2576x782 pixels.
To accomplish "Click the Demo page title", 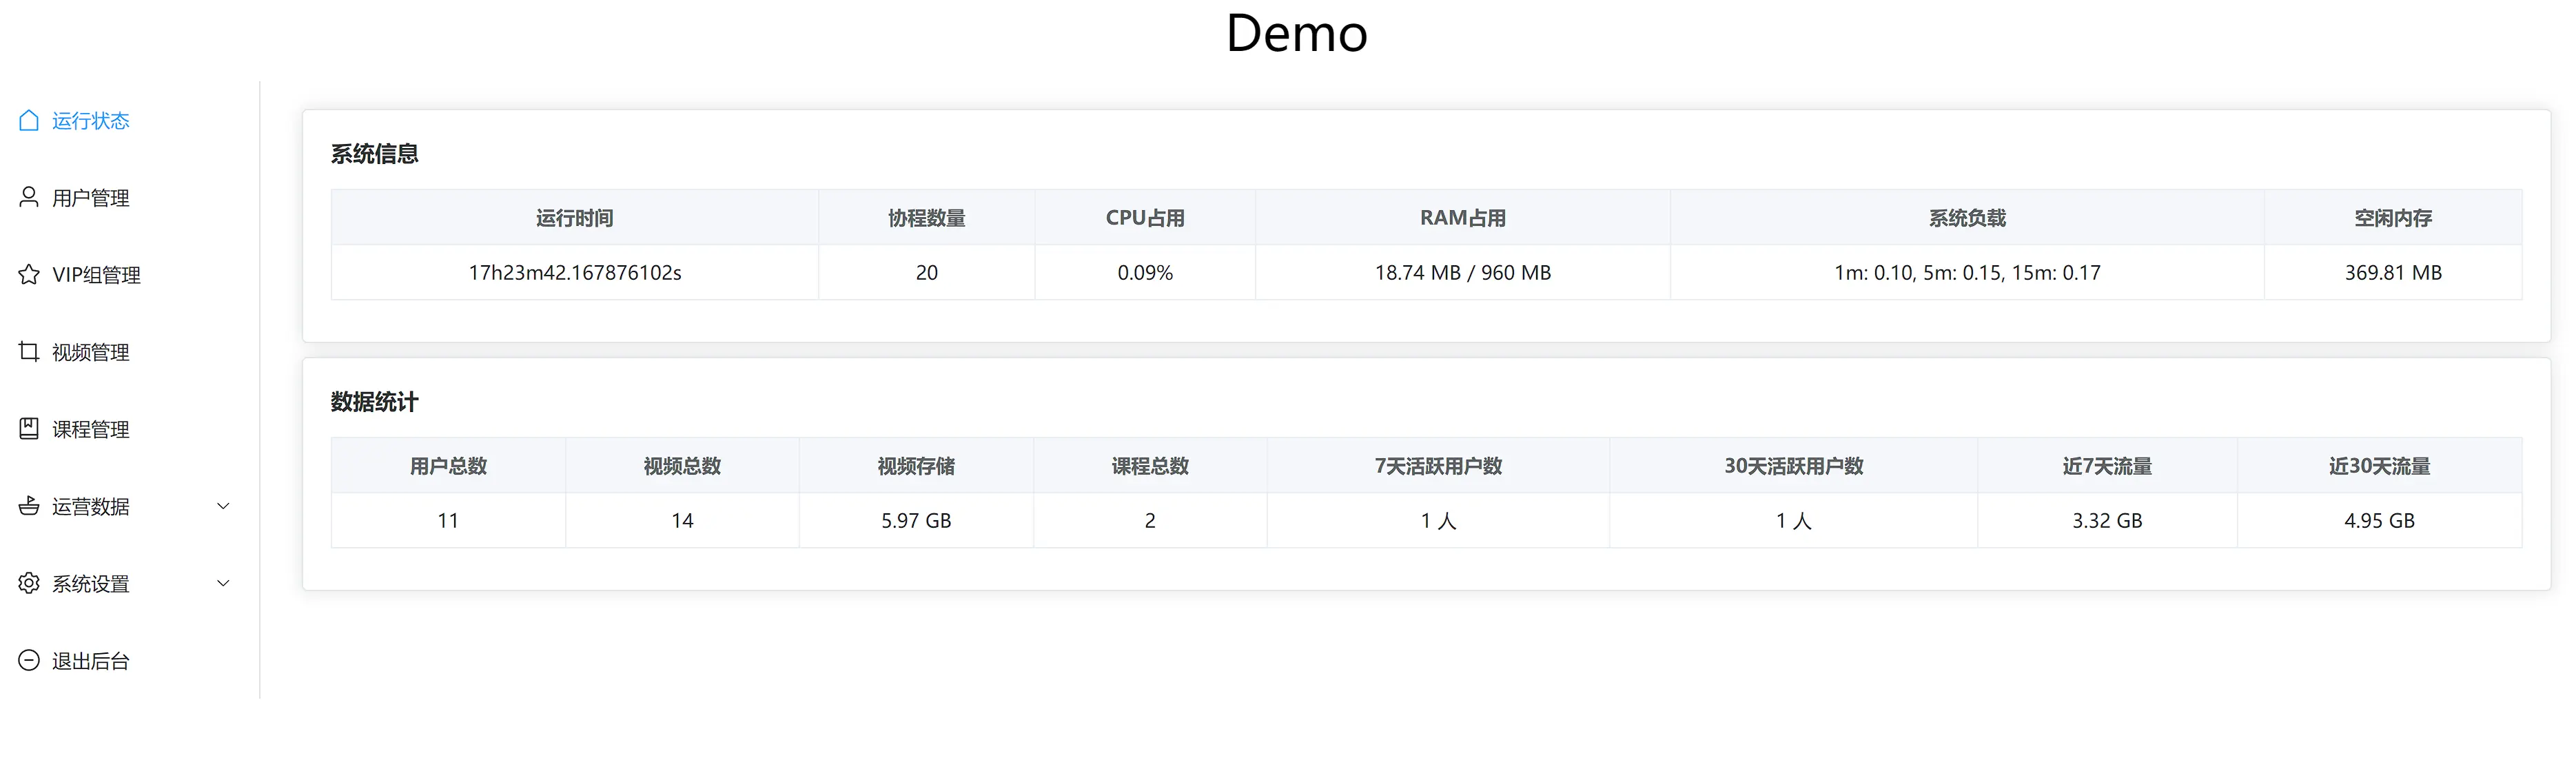I will (x=1297, y=33).
